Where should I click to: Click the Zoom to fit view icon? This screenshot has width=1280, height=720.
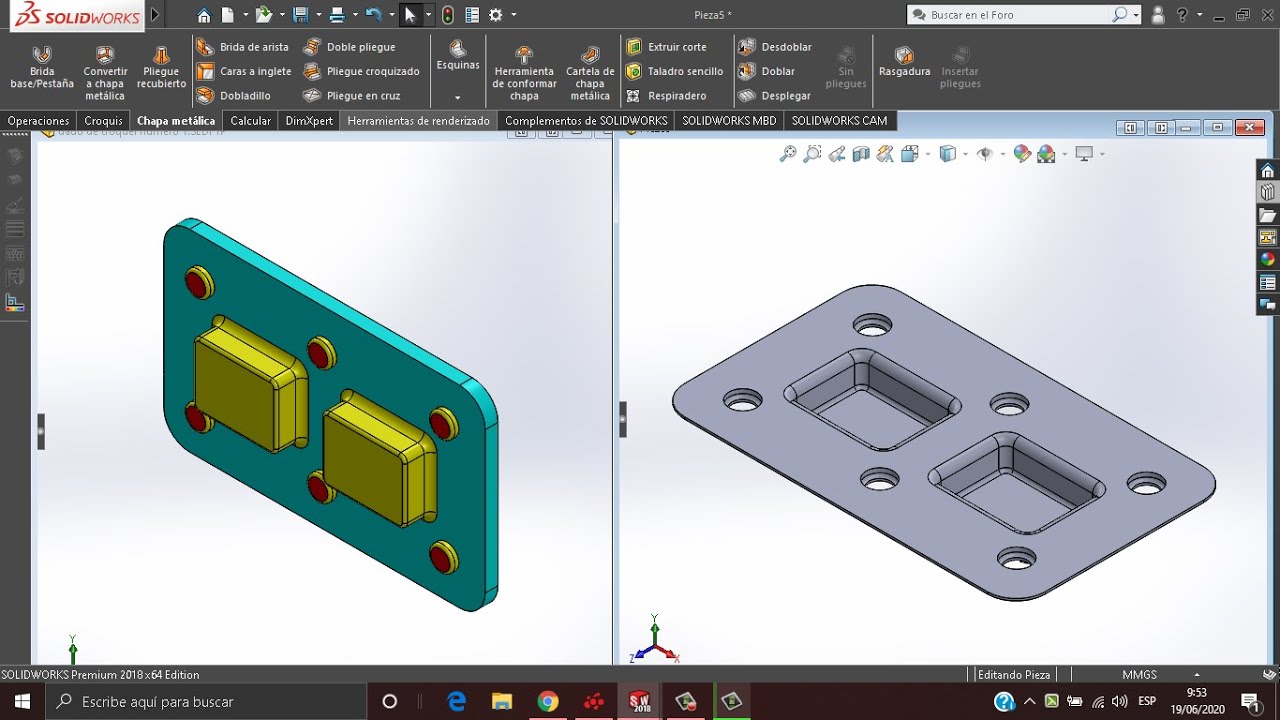pos(788,154)
